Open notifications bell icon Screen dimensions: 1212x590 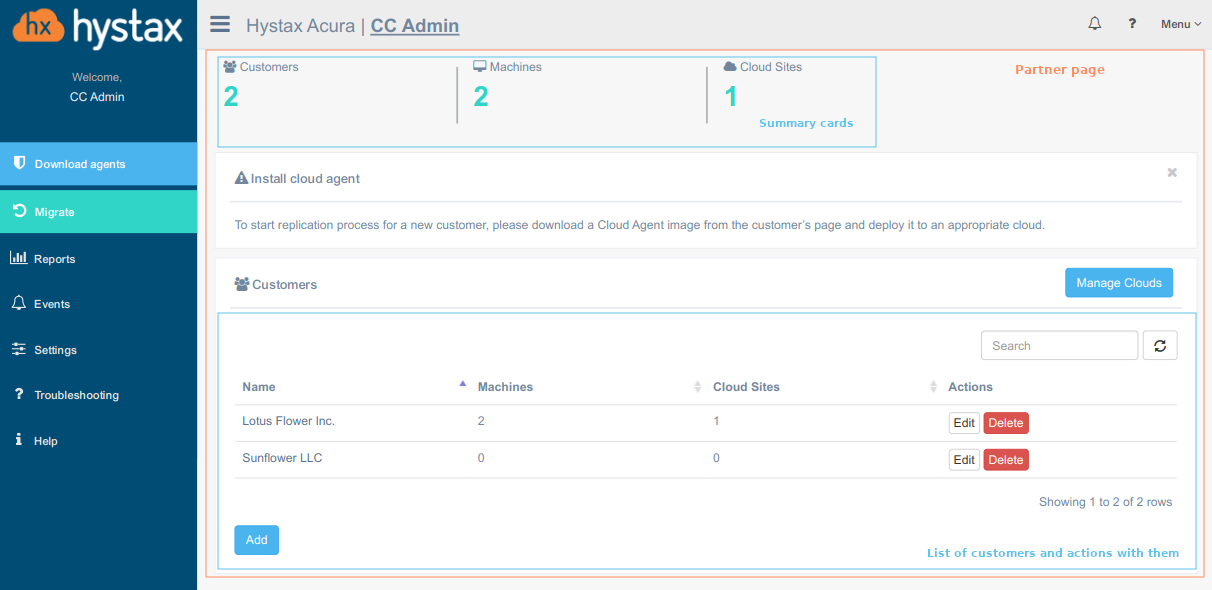tap(1094, 24)
